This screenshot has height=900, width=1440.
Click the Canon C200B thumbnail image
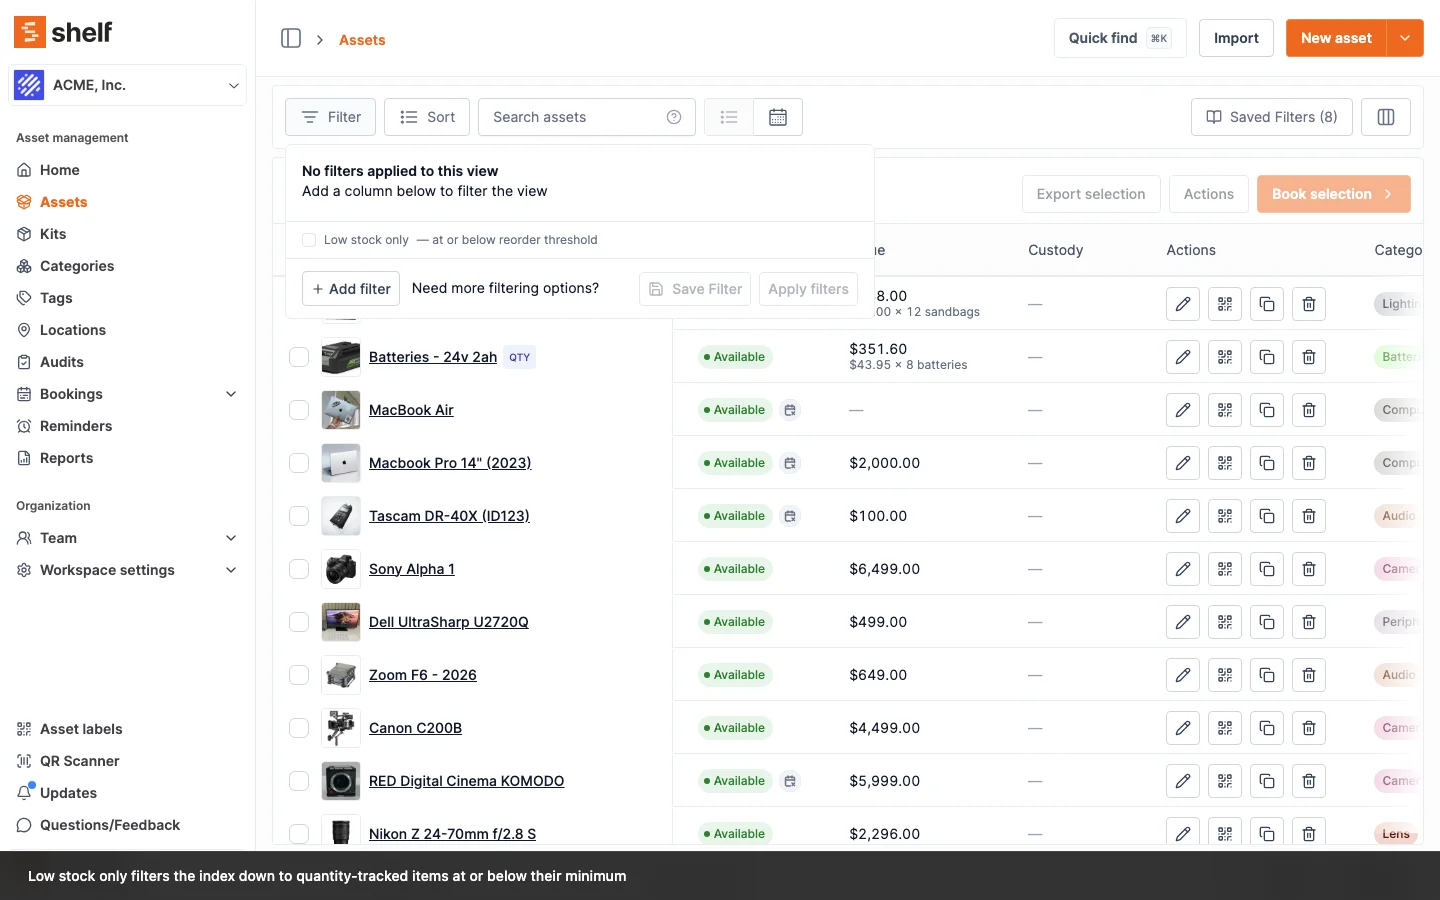point(341,728)
